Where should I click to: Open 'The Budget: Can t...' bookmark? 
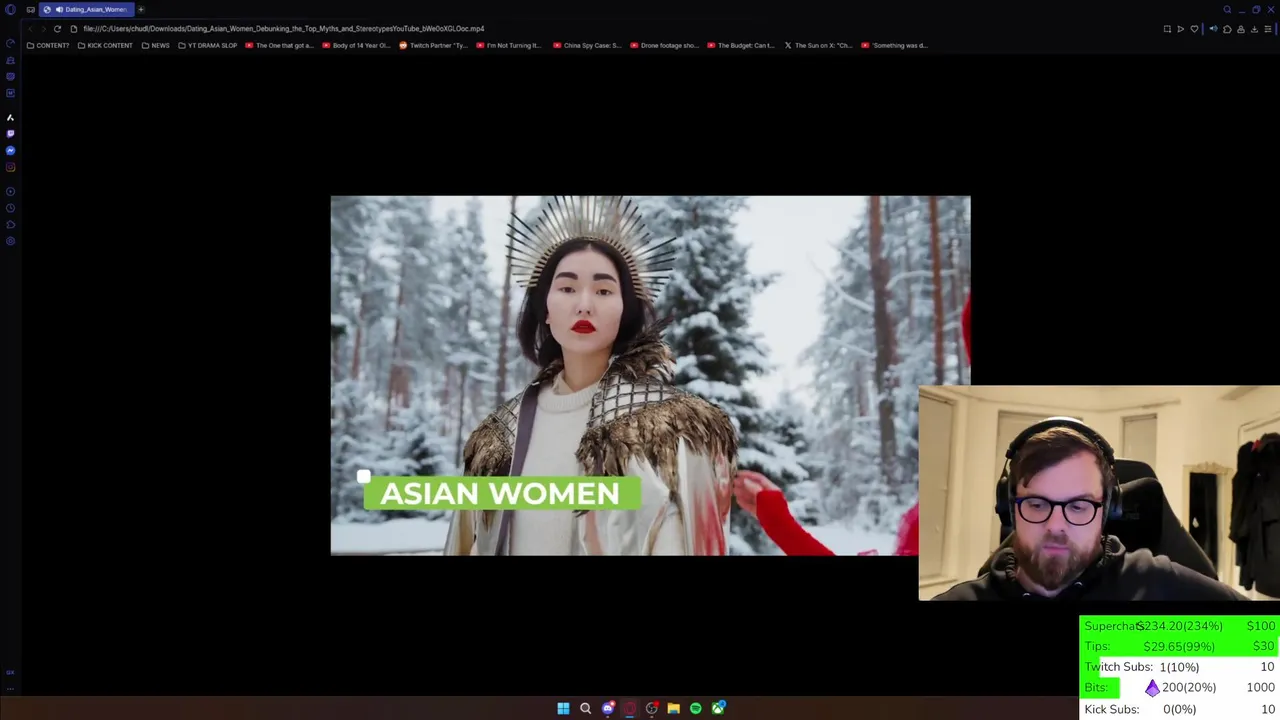(x=741, y=45)
